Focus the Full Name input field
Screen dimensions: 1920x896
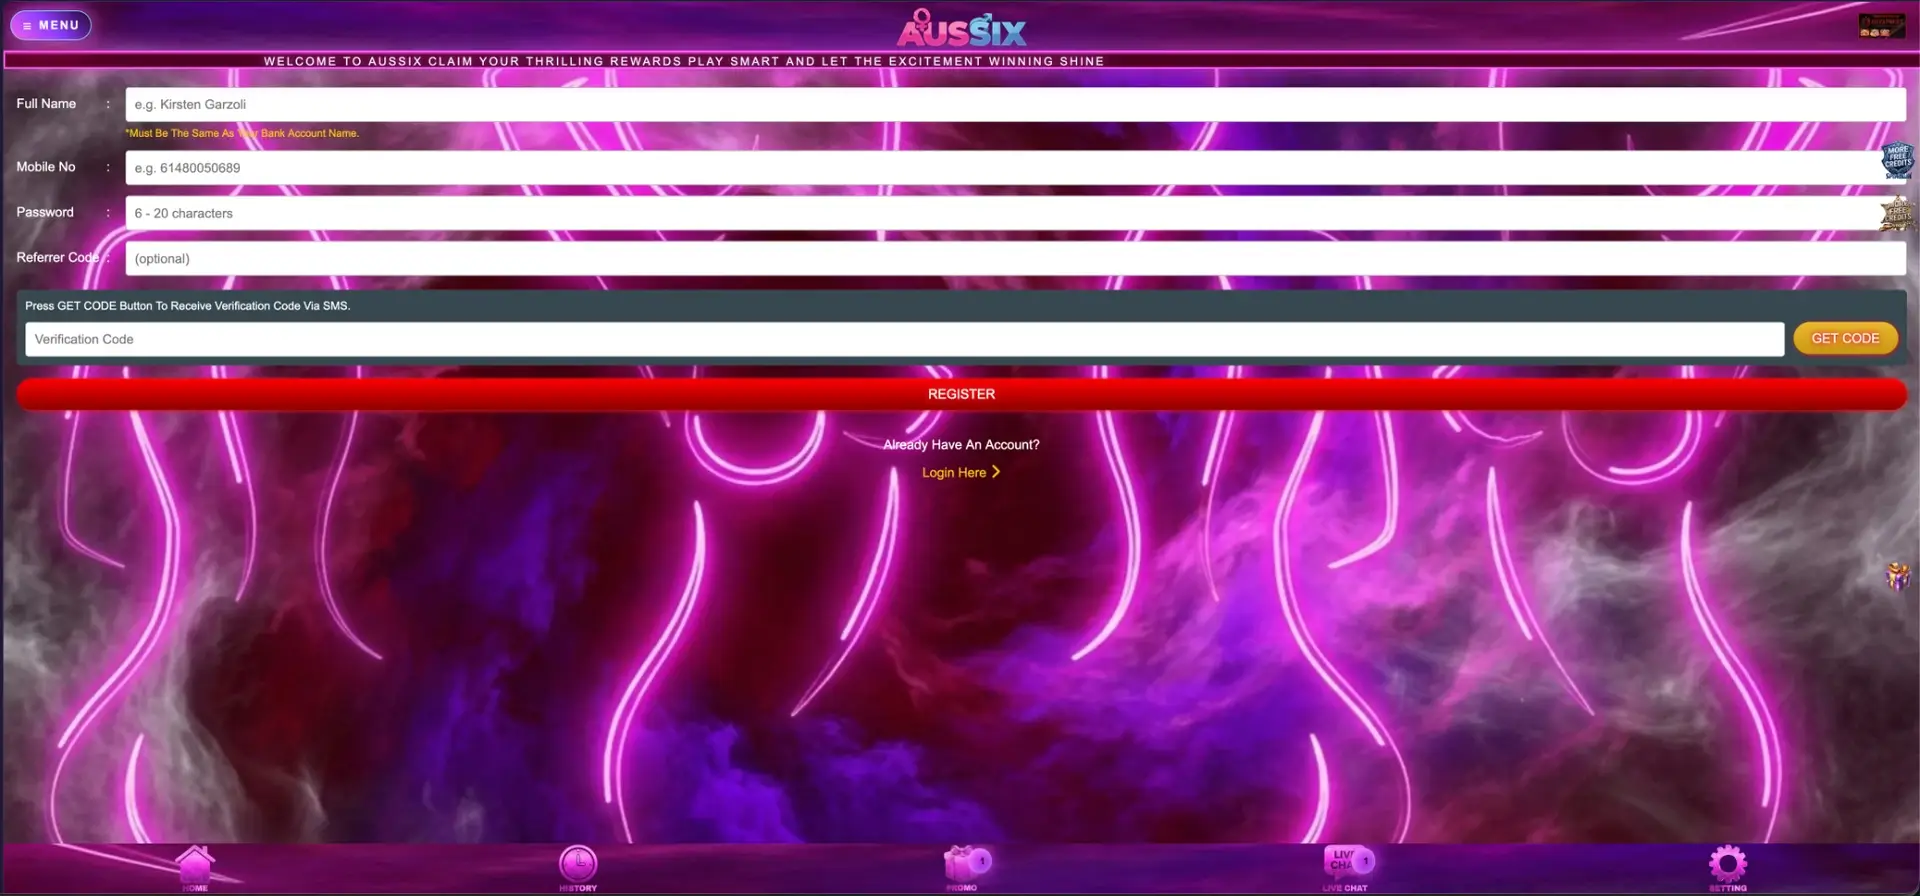click(1015, 104)
